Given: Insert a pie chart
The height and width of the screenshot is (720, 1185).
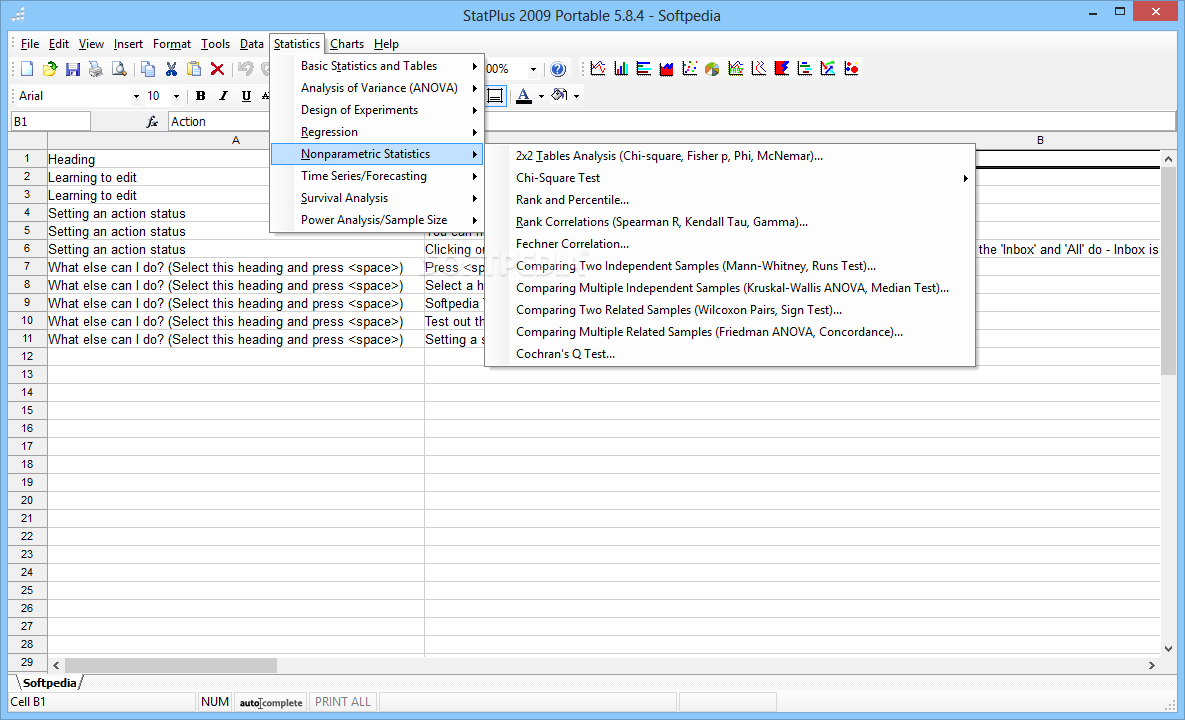Looking at the screenshot, I should coord(713,69).
